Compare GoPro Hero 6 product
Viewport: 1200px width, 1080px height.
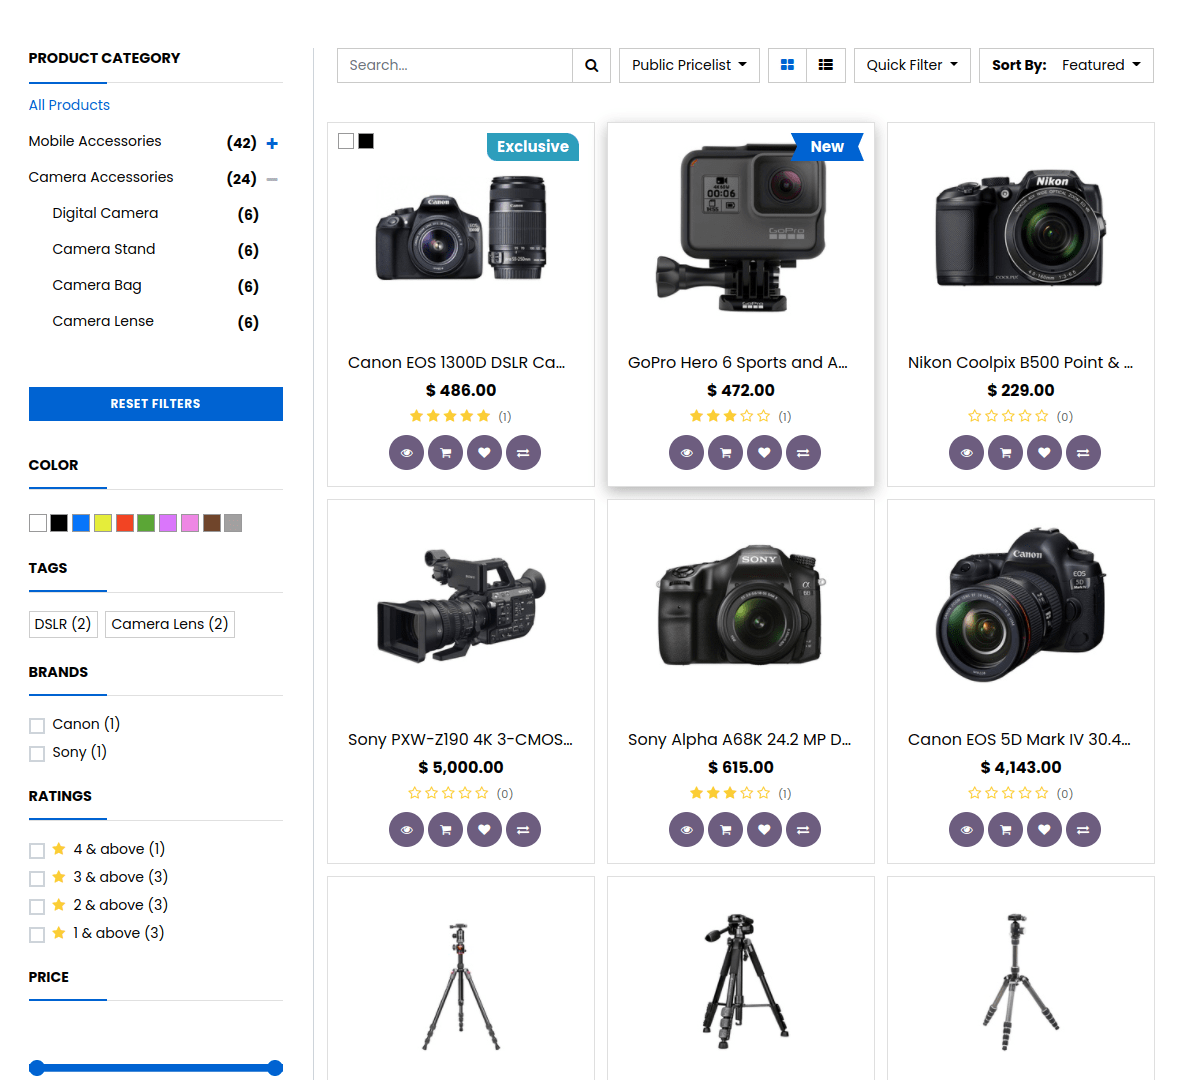[803, 452]
